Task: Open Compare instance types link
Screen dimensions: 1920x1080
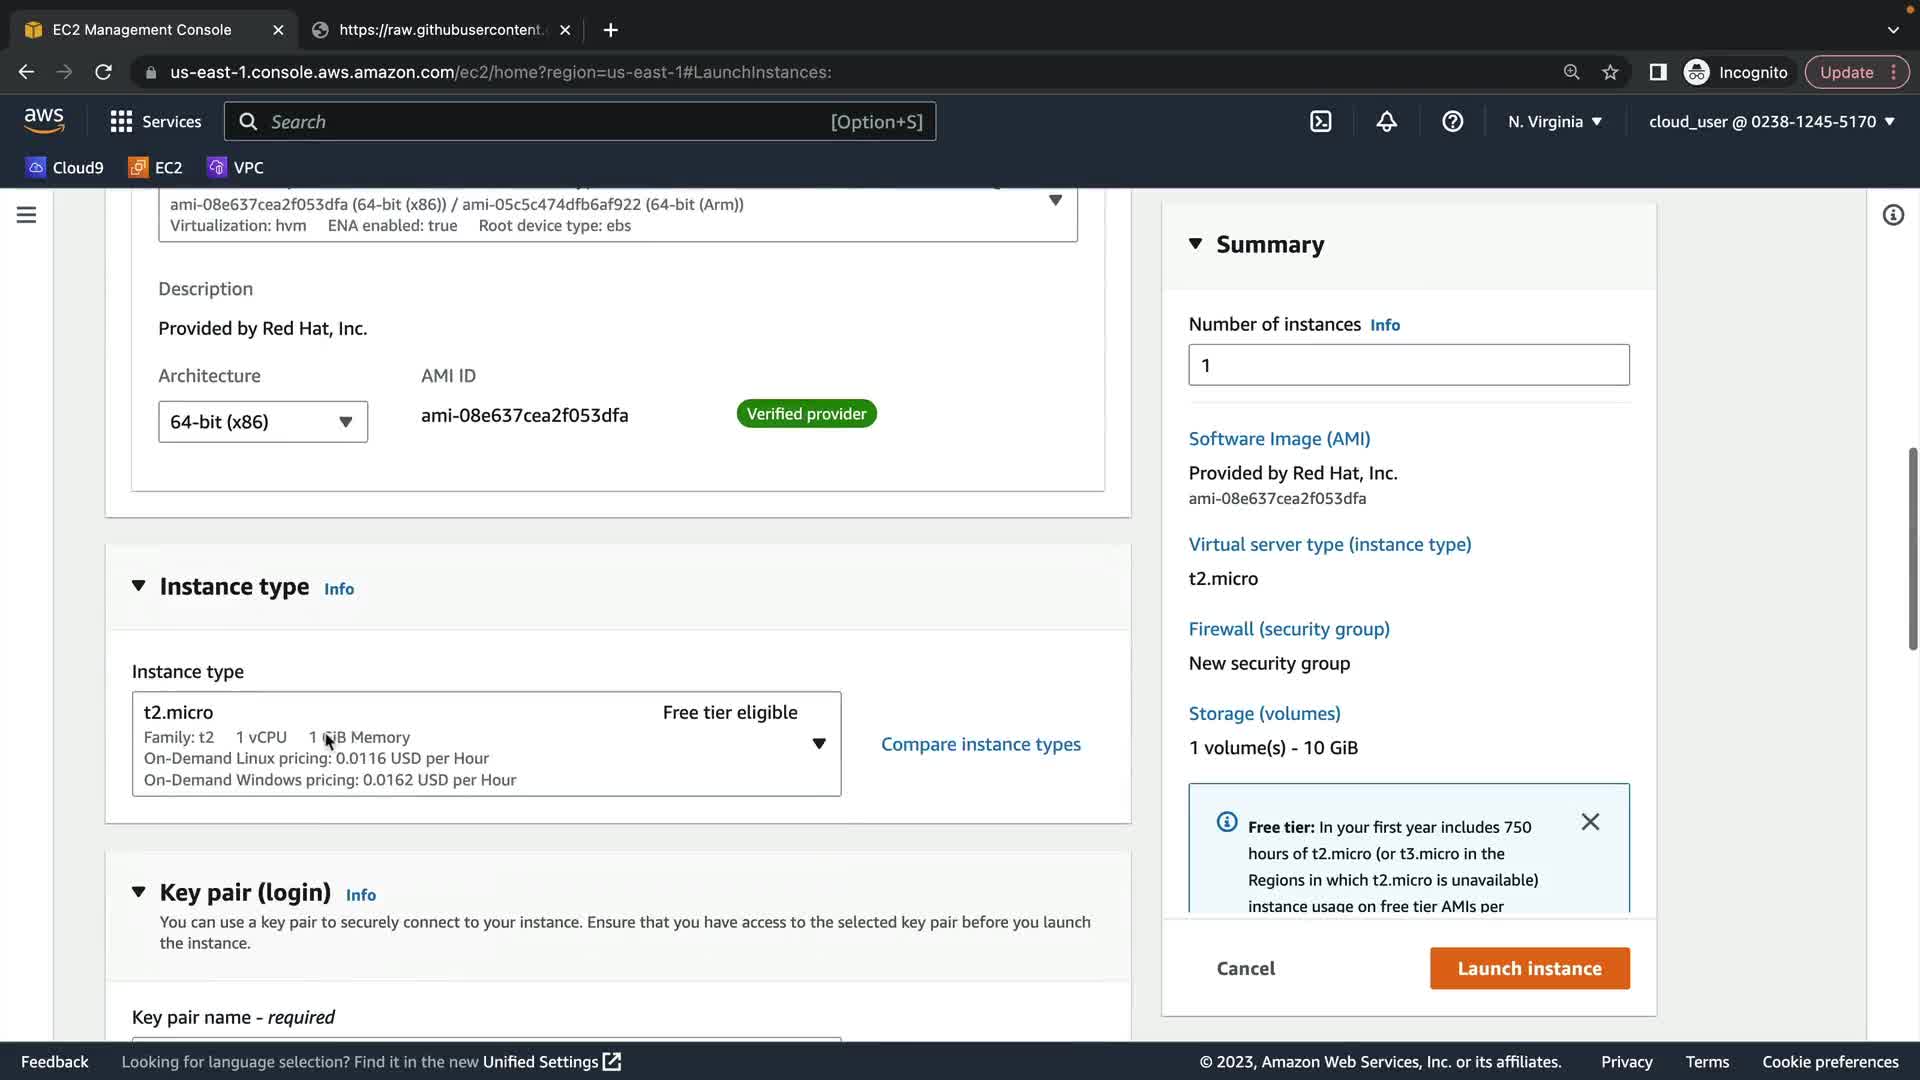Action: (x=980, y=744)
